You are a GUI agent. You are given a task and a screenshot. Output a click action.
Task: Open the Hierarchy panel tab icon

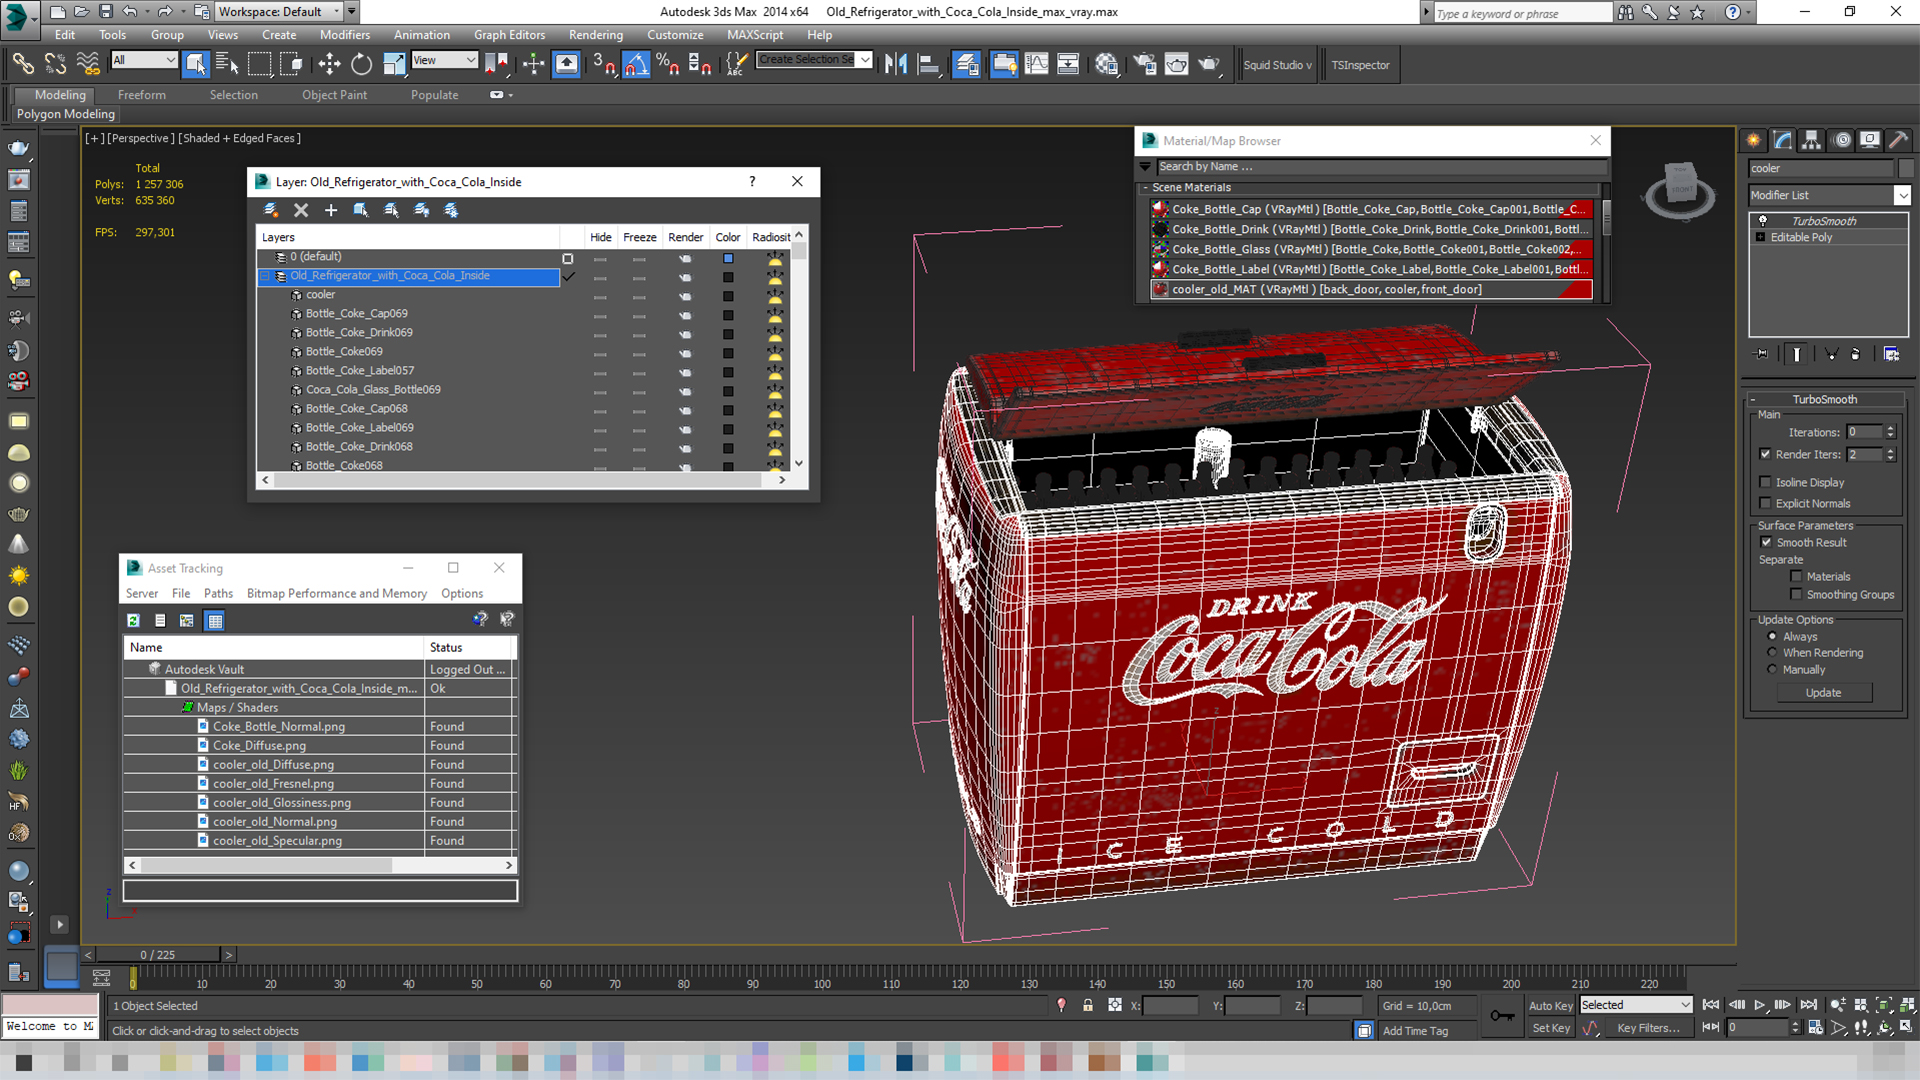tap(1811, 140)
